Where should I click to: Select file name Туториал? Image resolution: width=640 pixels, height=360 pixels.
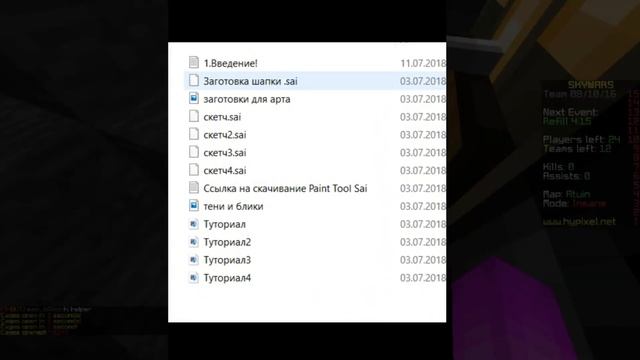click(224, 224)
